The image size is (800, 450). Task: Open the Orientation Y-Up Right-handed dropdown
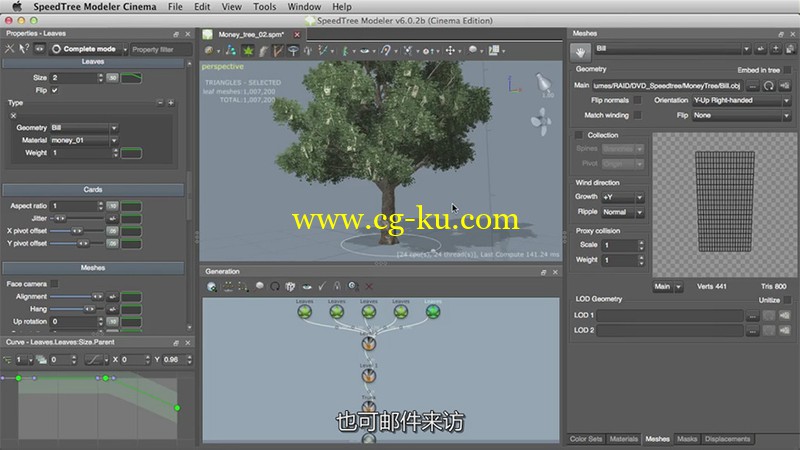(x=741, y=101)
